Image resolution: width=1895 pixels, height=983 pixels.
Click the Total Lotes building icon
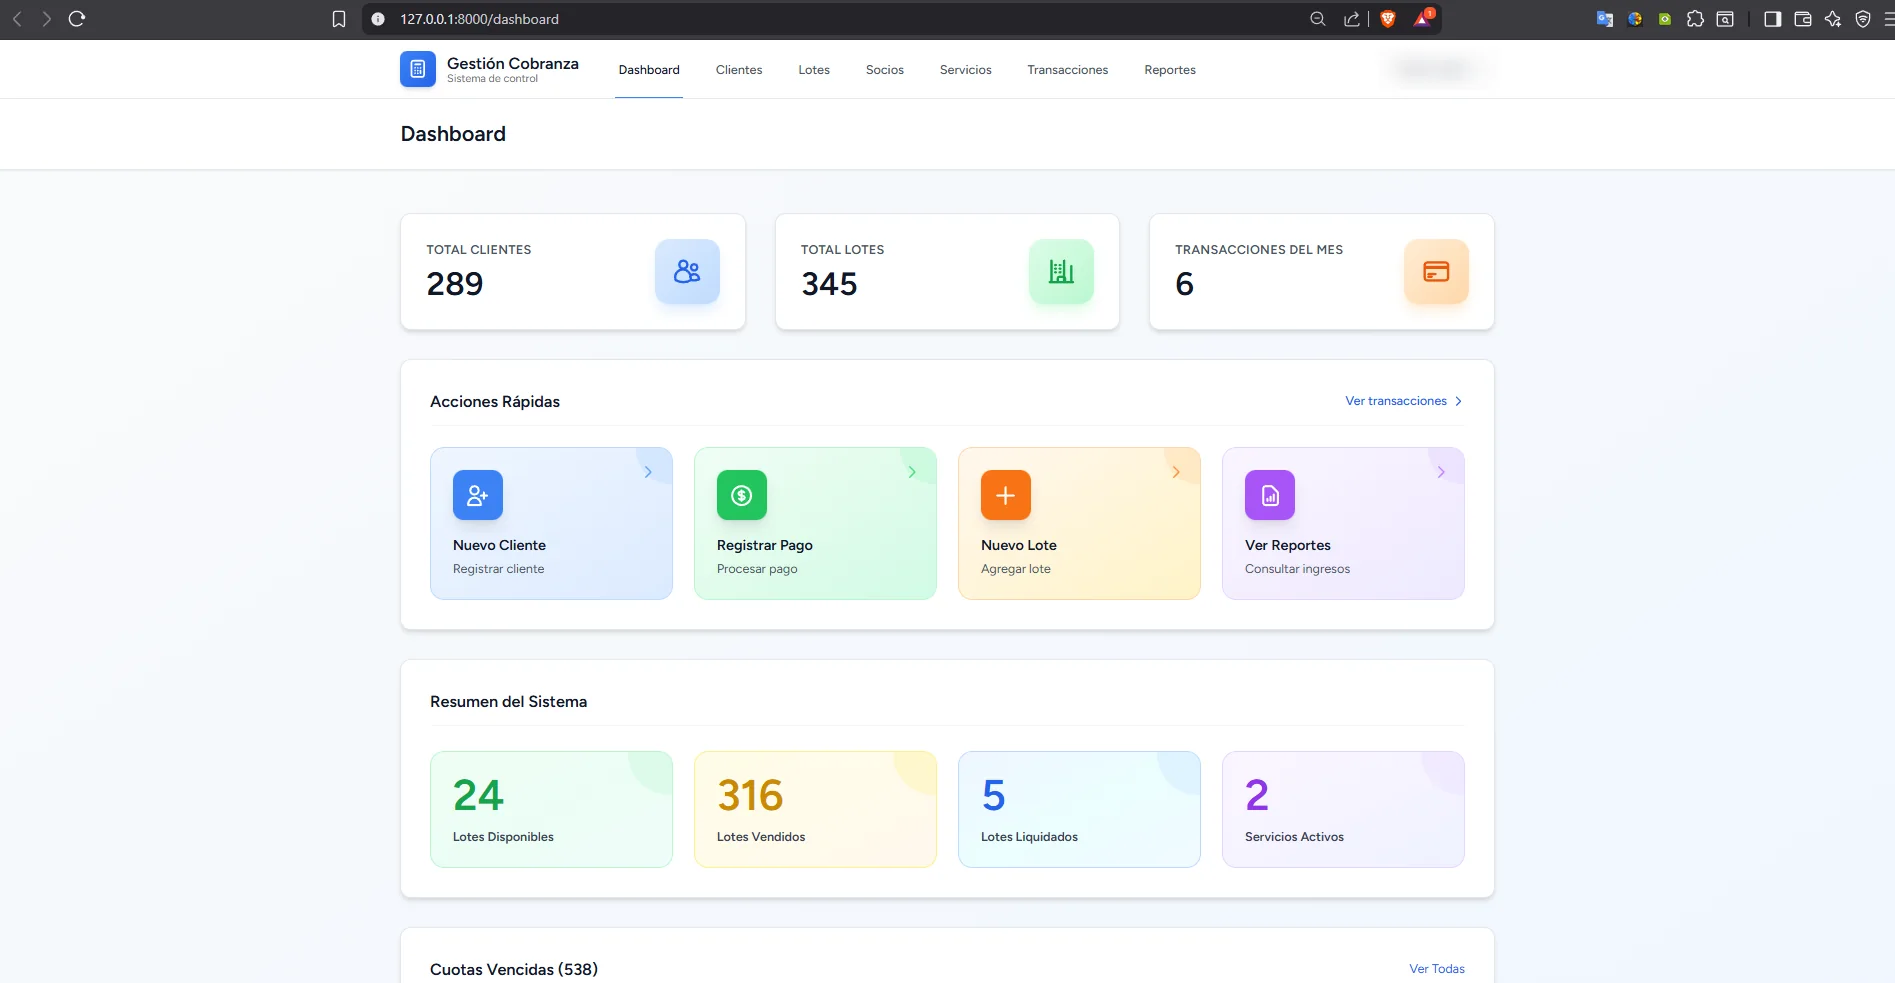[1061, 271]
